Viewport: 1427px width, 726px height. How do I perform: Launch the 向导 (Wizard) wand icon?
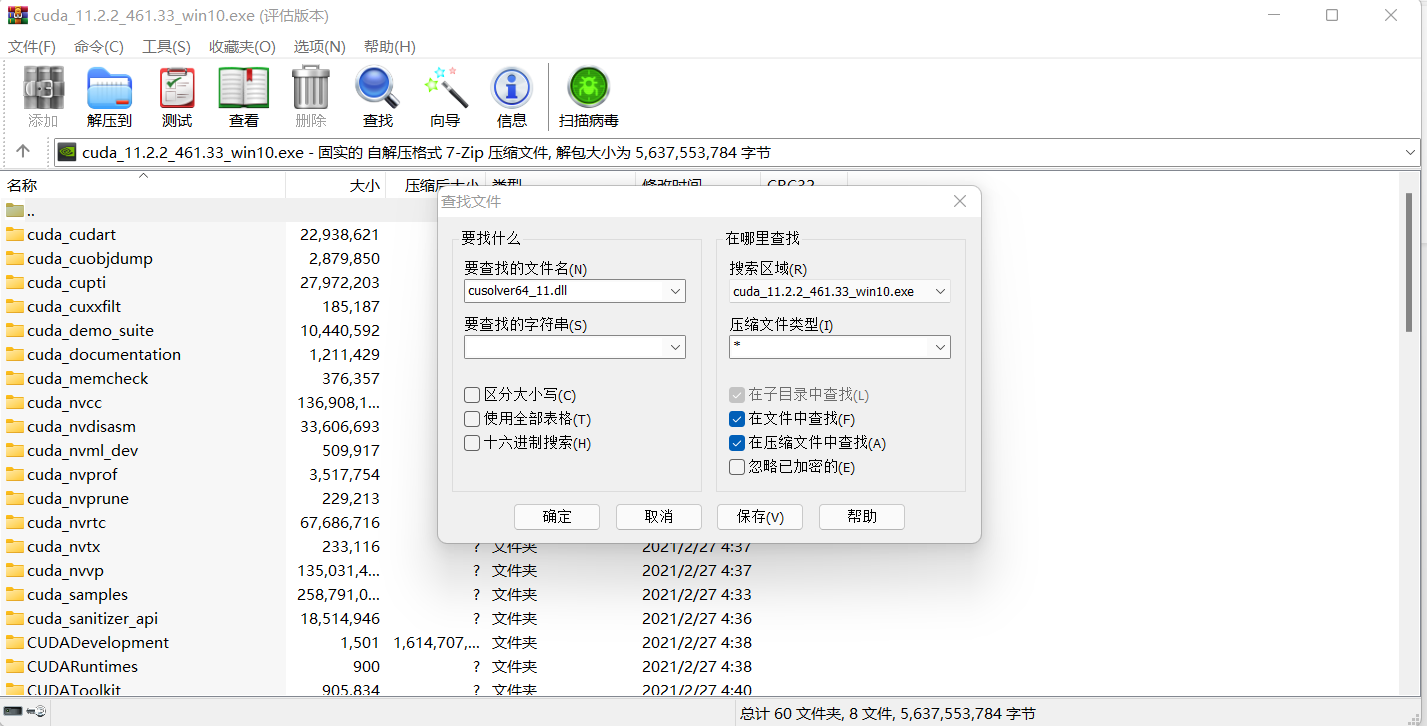445,89
